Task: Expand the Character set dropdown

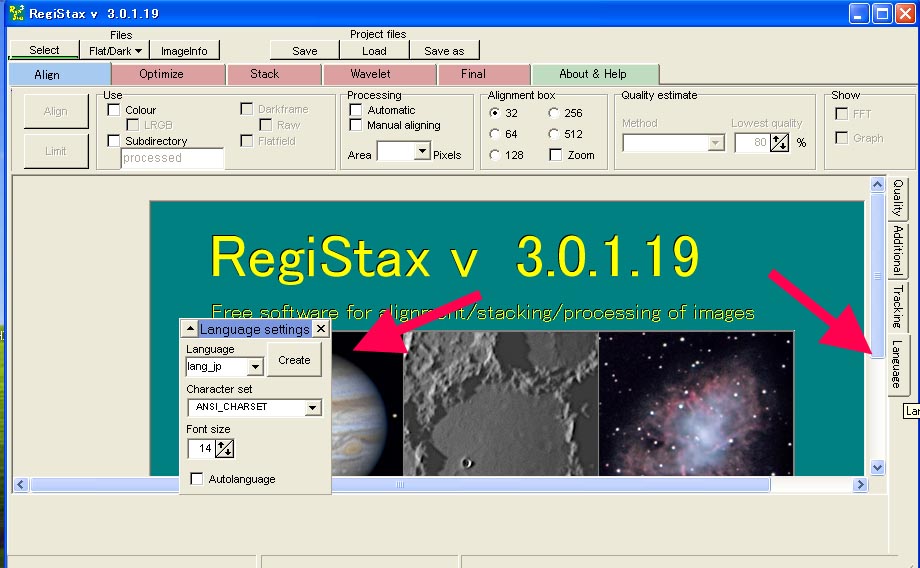Action: [x=313, y=408]
